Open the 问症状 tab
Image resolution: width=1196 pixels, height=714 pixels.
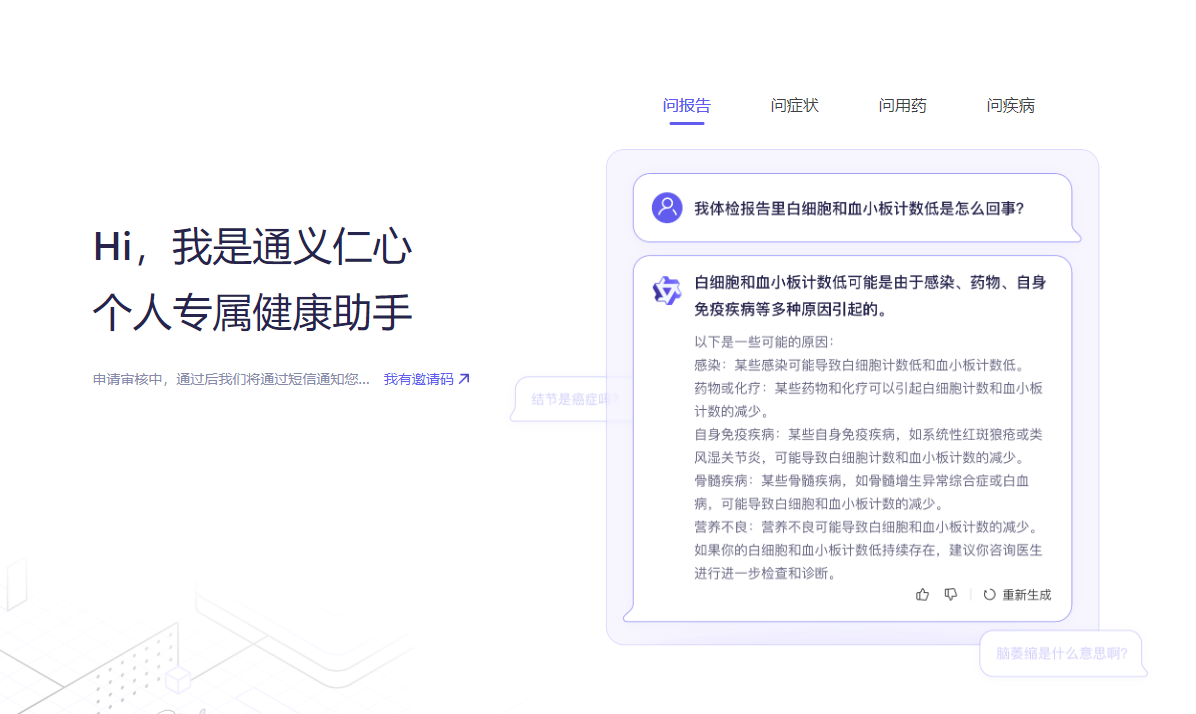coord(794,105)
